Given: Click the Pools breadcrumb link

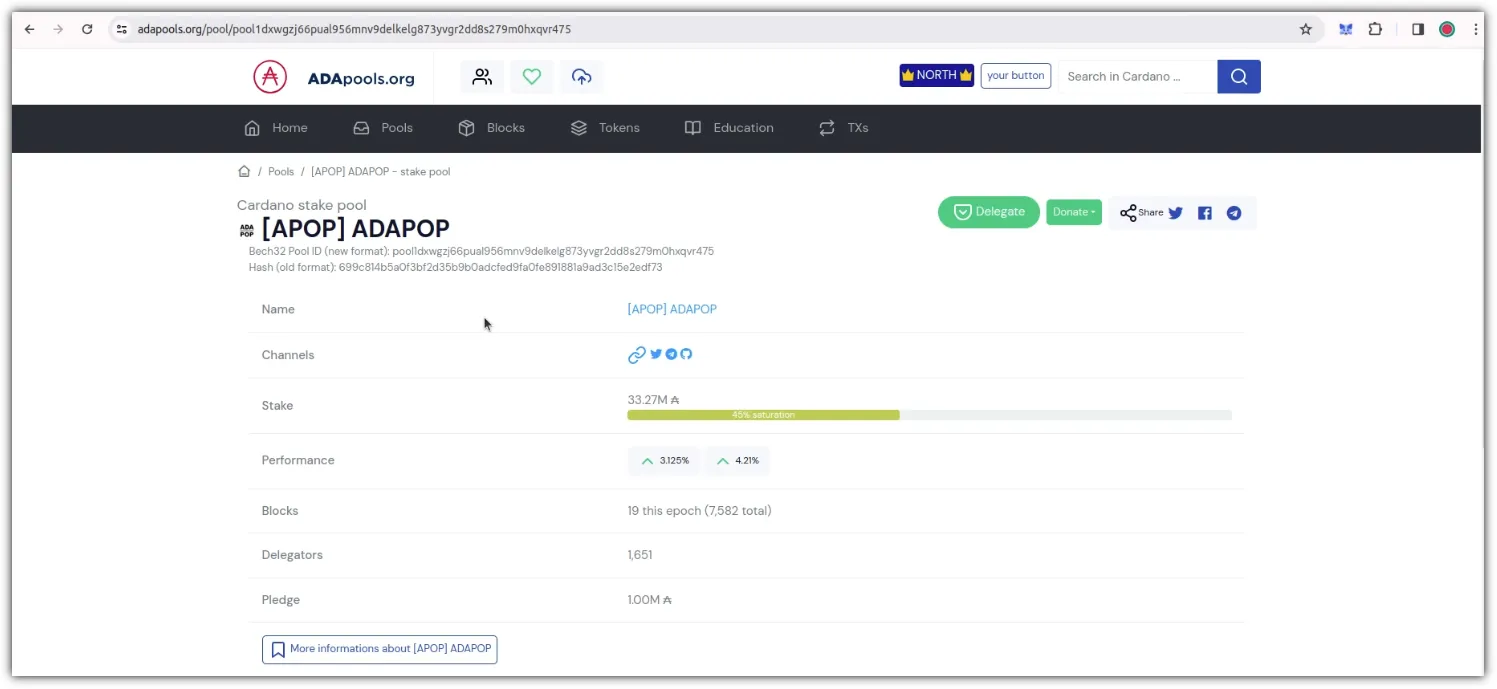Looking at the screenshot, I should (281, 172).
